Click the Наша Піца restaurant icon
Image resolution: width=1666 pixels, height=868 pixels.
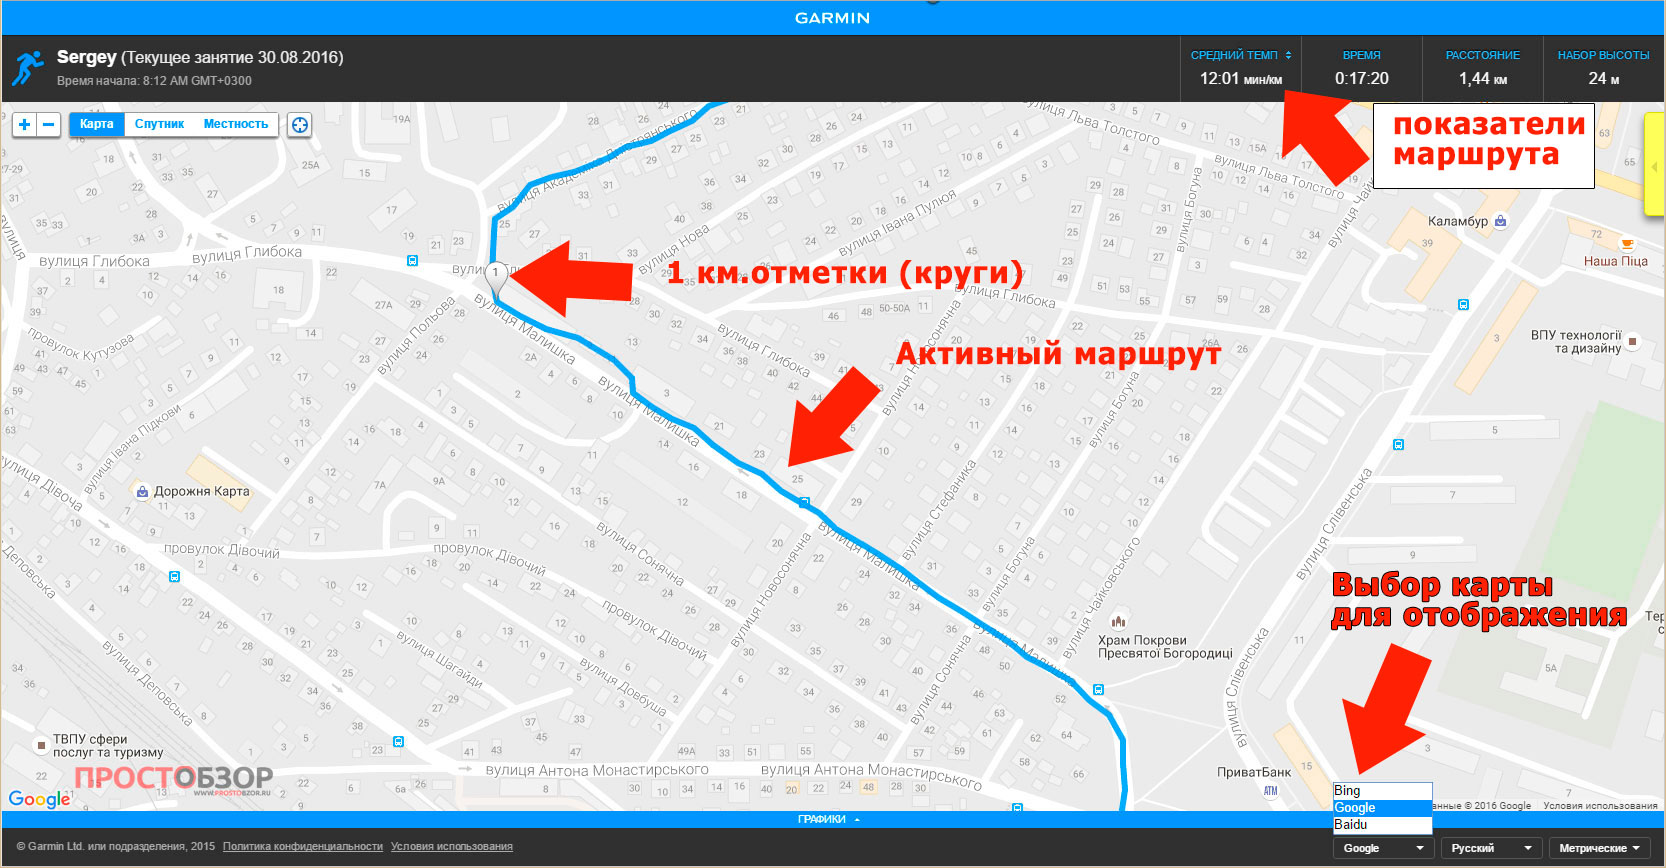pos(1627,244)
